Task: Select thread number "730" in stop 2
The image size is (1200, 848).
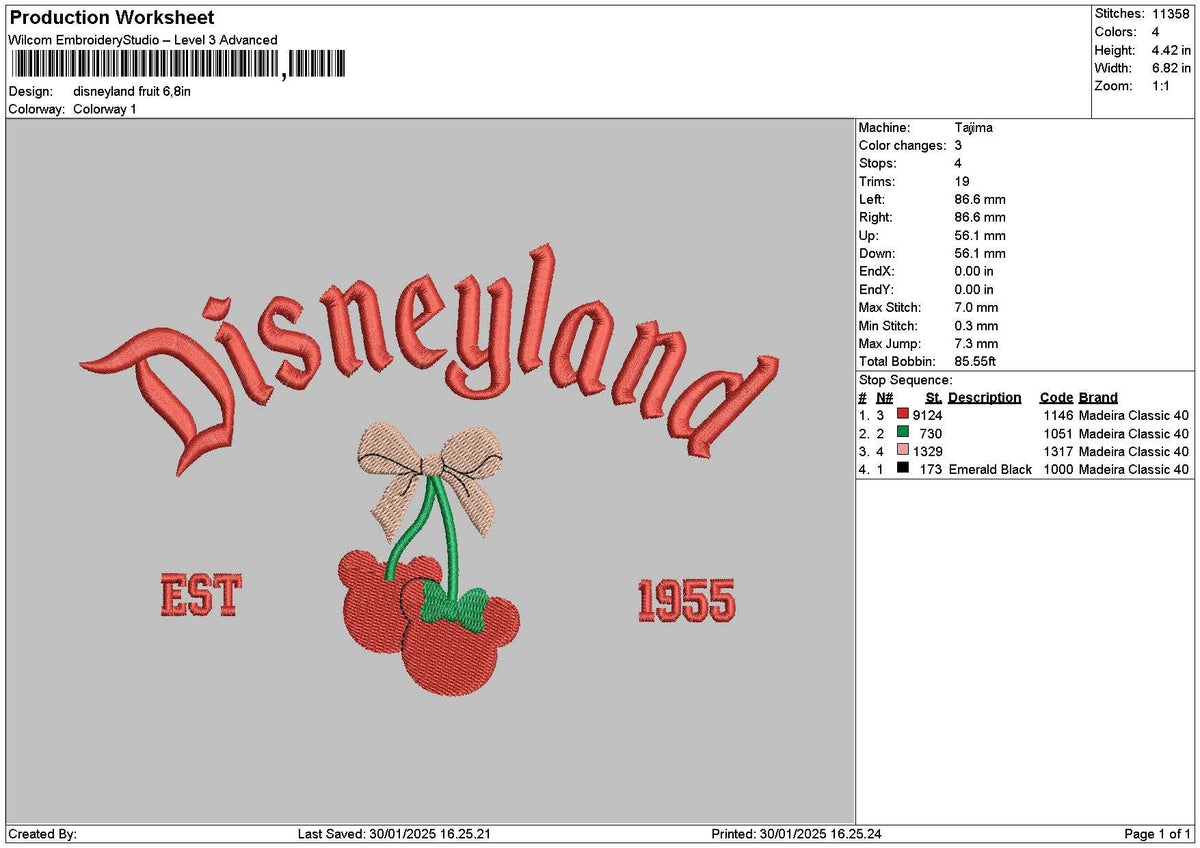Action: click(931, 433)
